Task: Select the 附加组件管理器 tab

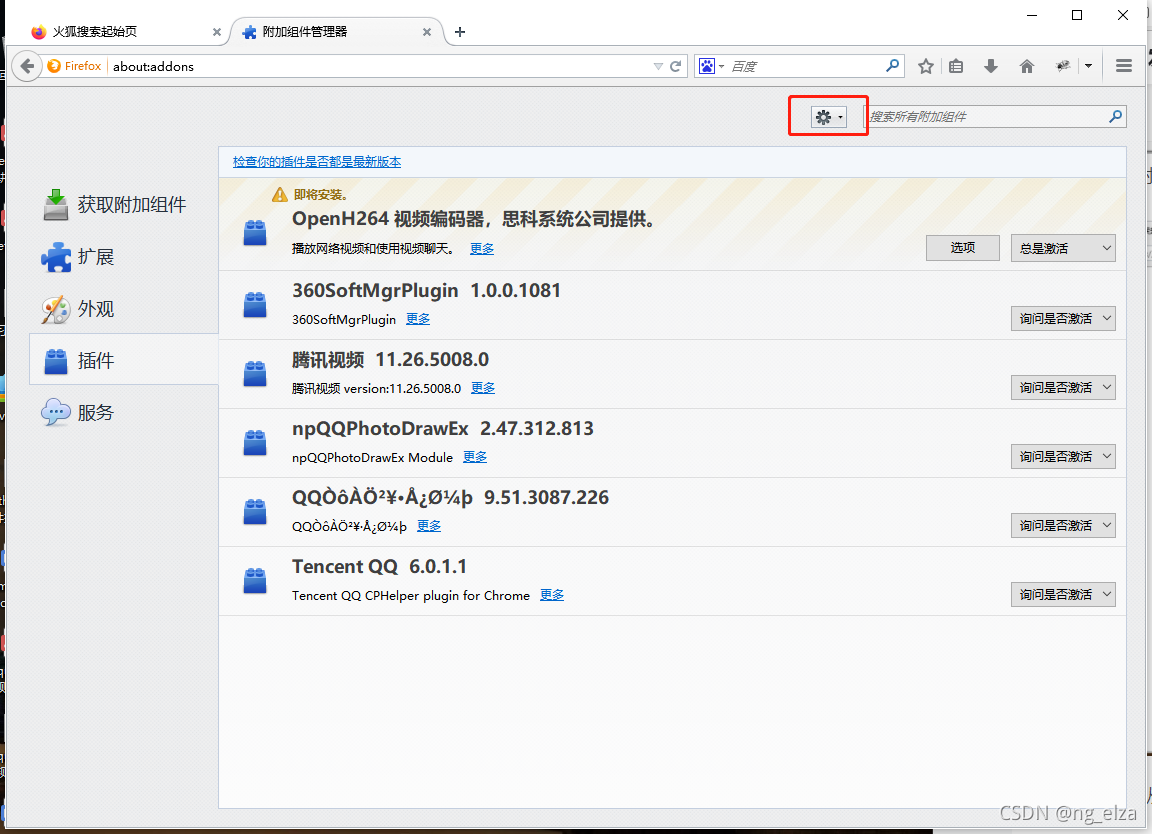Action: (334, 32)
